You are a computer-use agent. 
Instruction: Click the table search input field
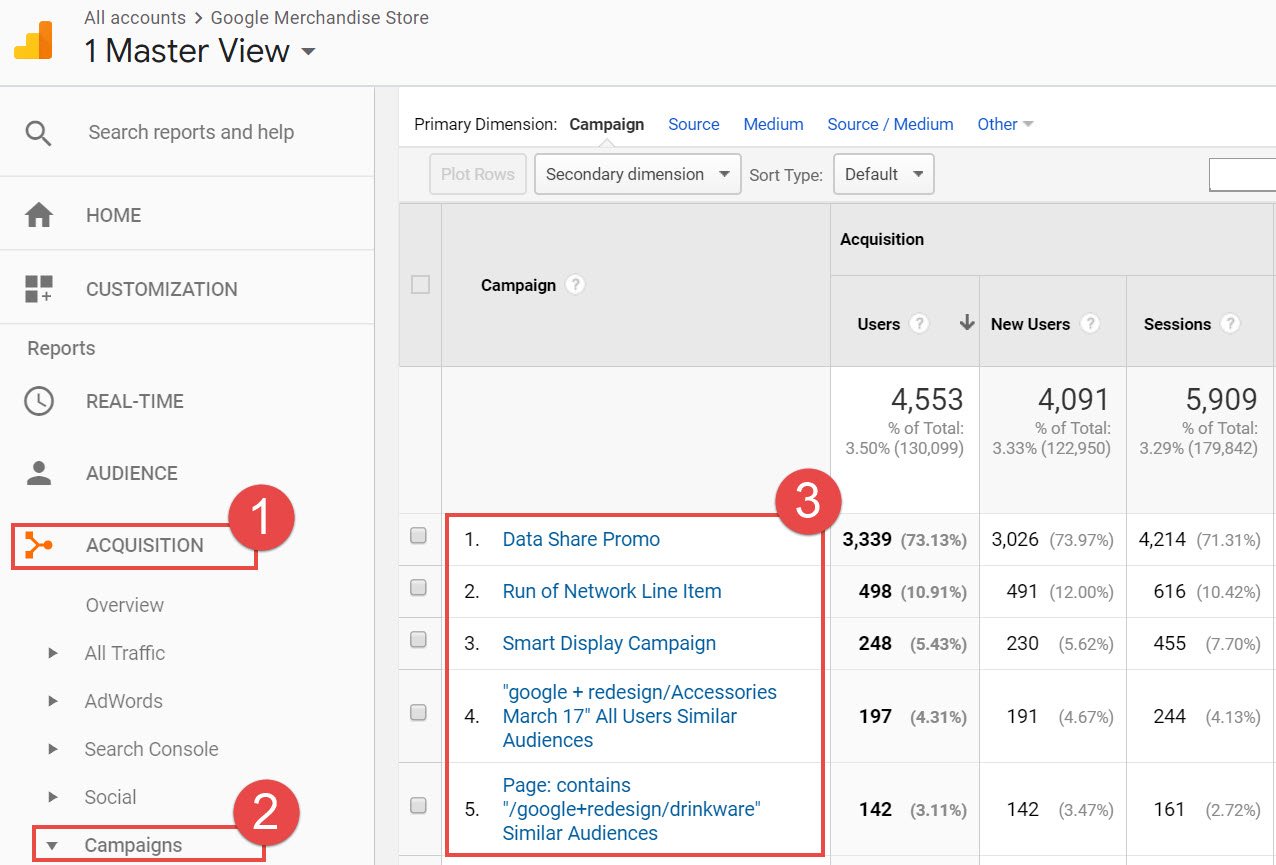1242,174
